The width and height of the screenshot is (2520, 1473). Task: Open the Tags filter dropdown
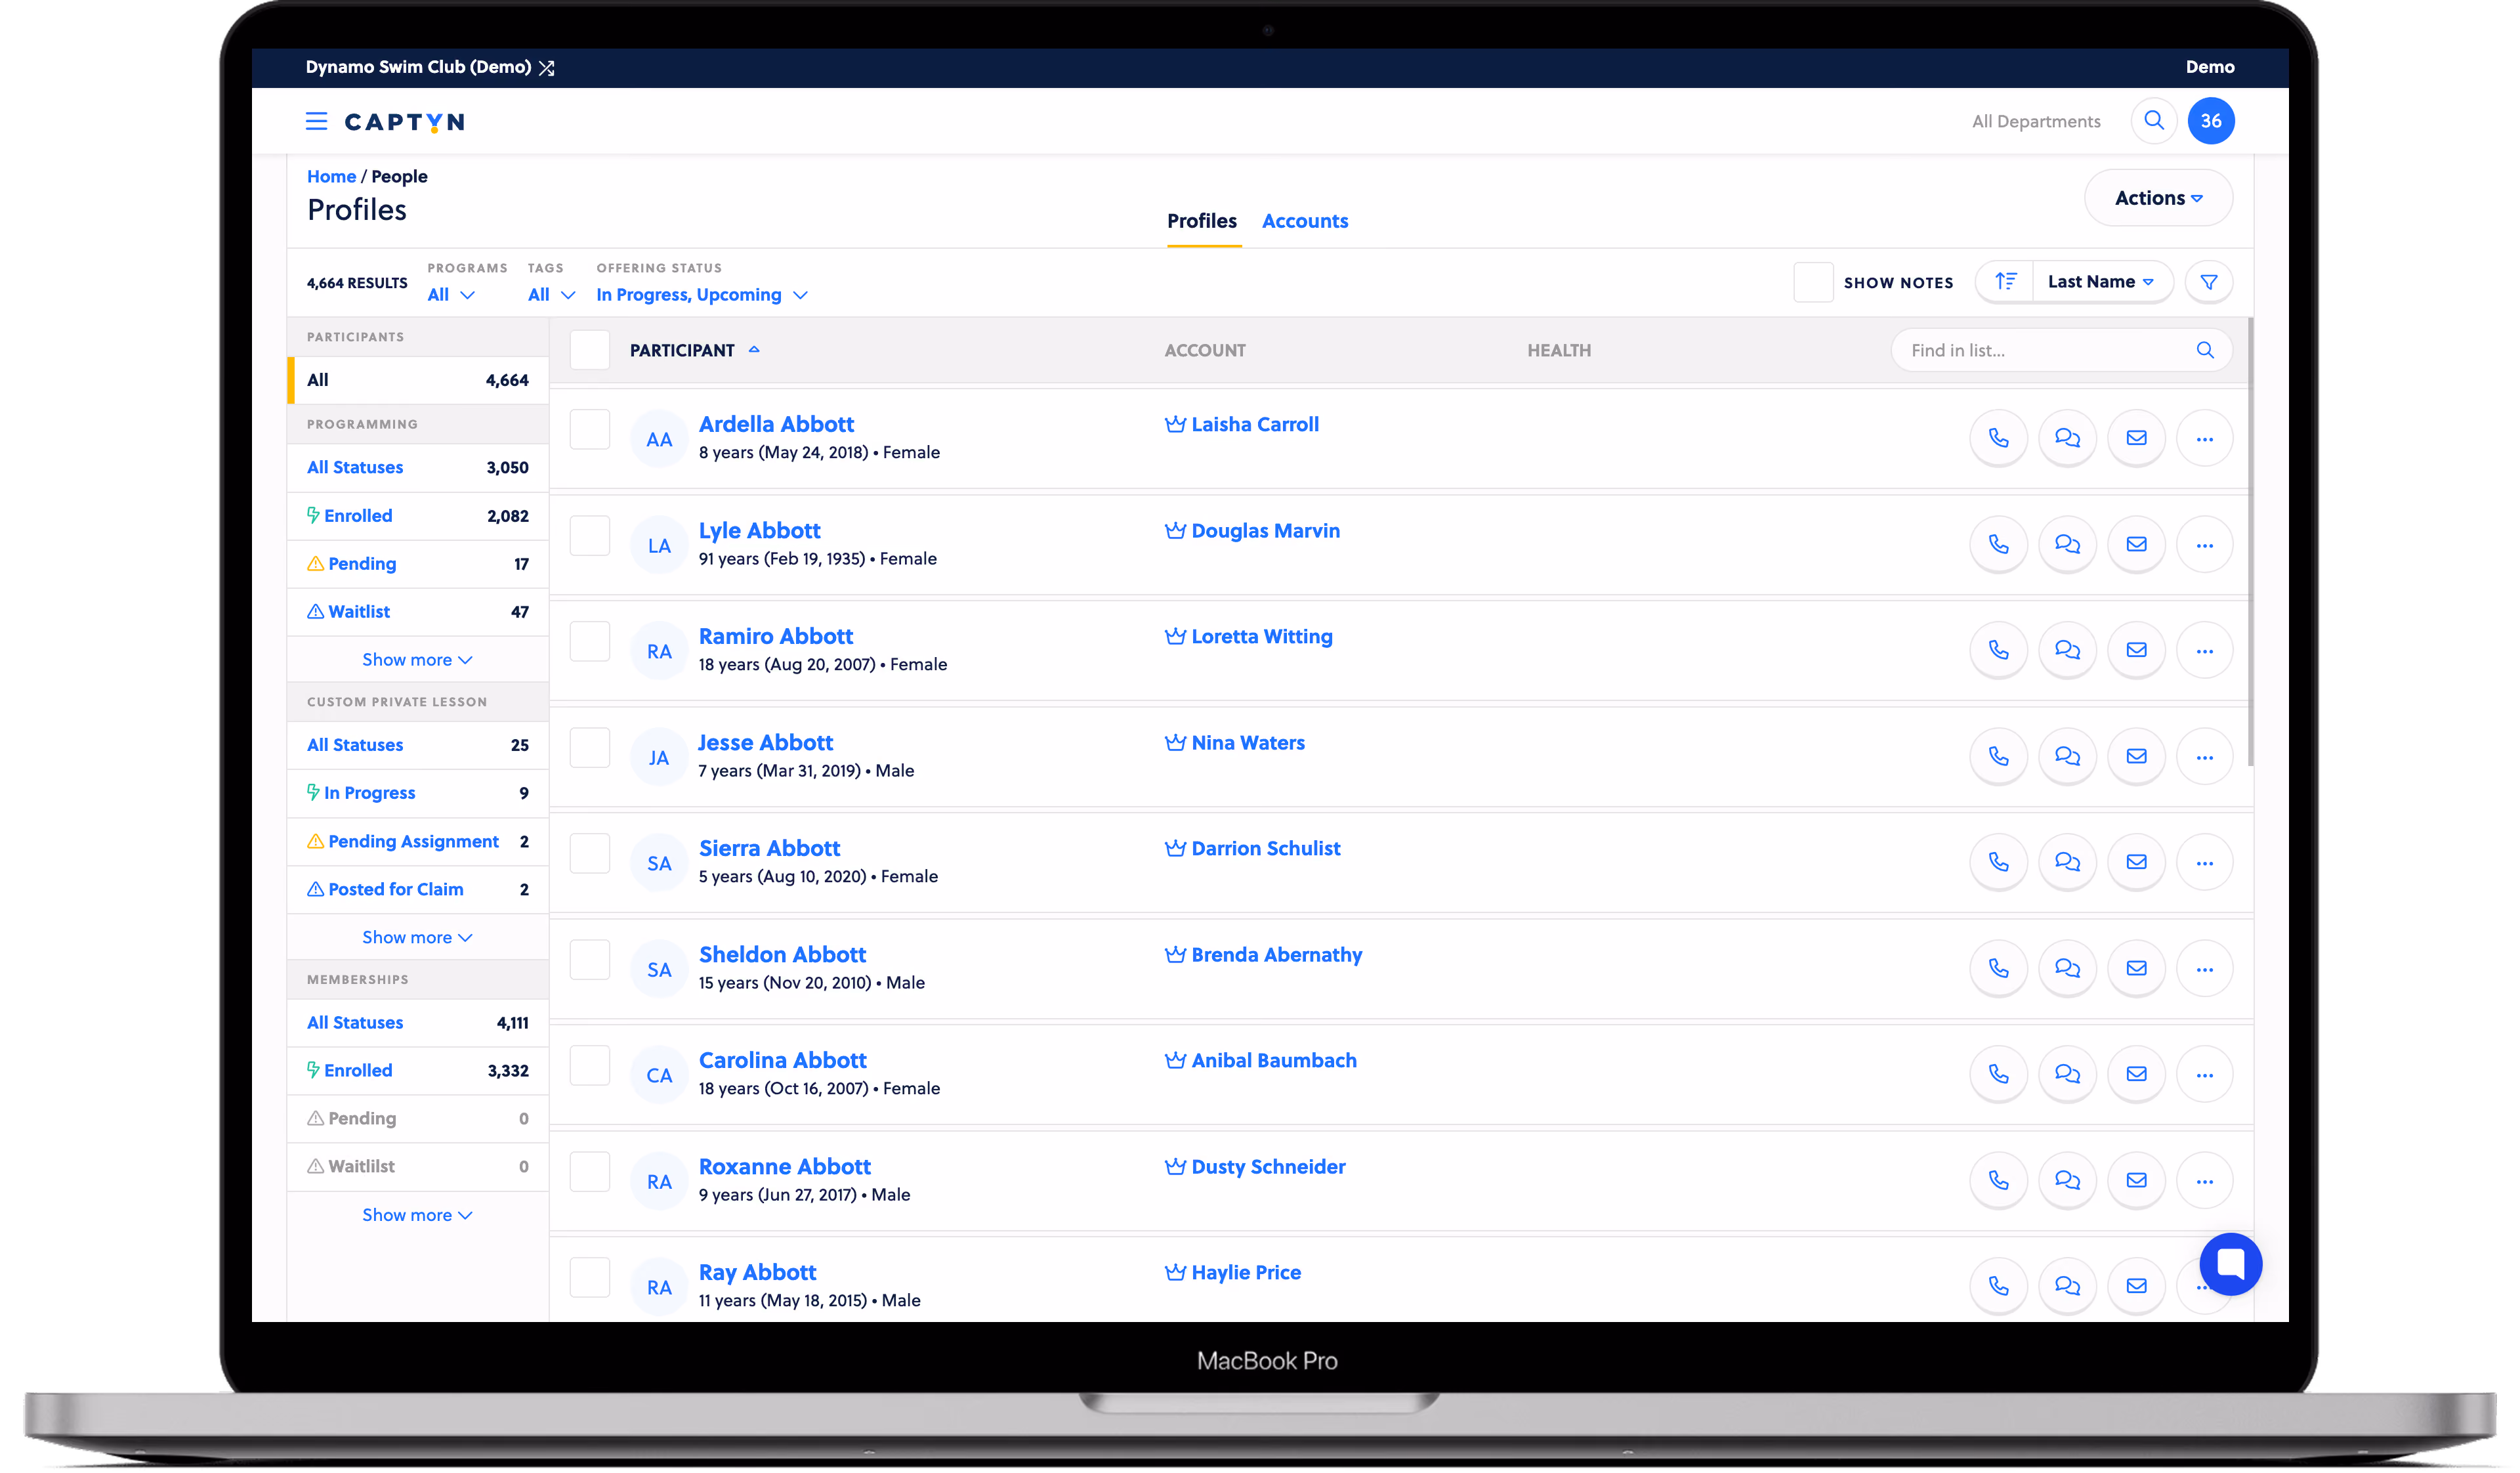click(x=551, y=295)
